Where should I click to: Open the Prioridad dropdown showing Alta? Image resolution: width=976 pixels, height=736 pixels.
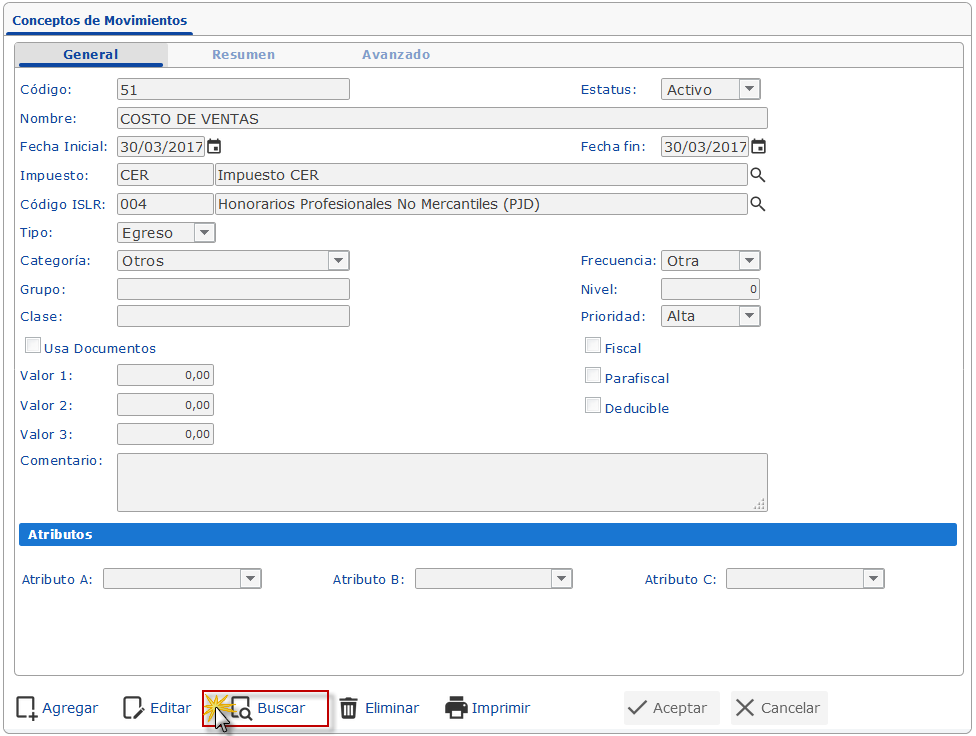click(x=710, y=316)
